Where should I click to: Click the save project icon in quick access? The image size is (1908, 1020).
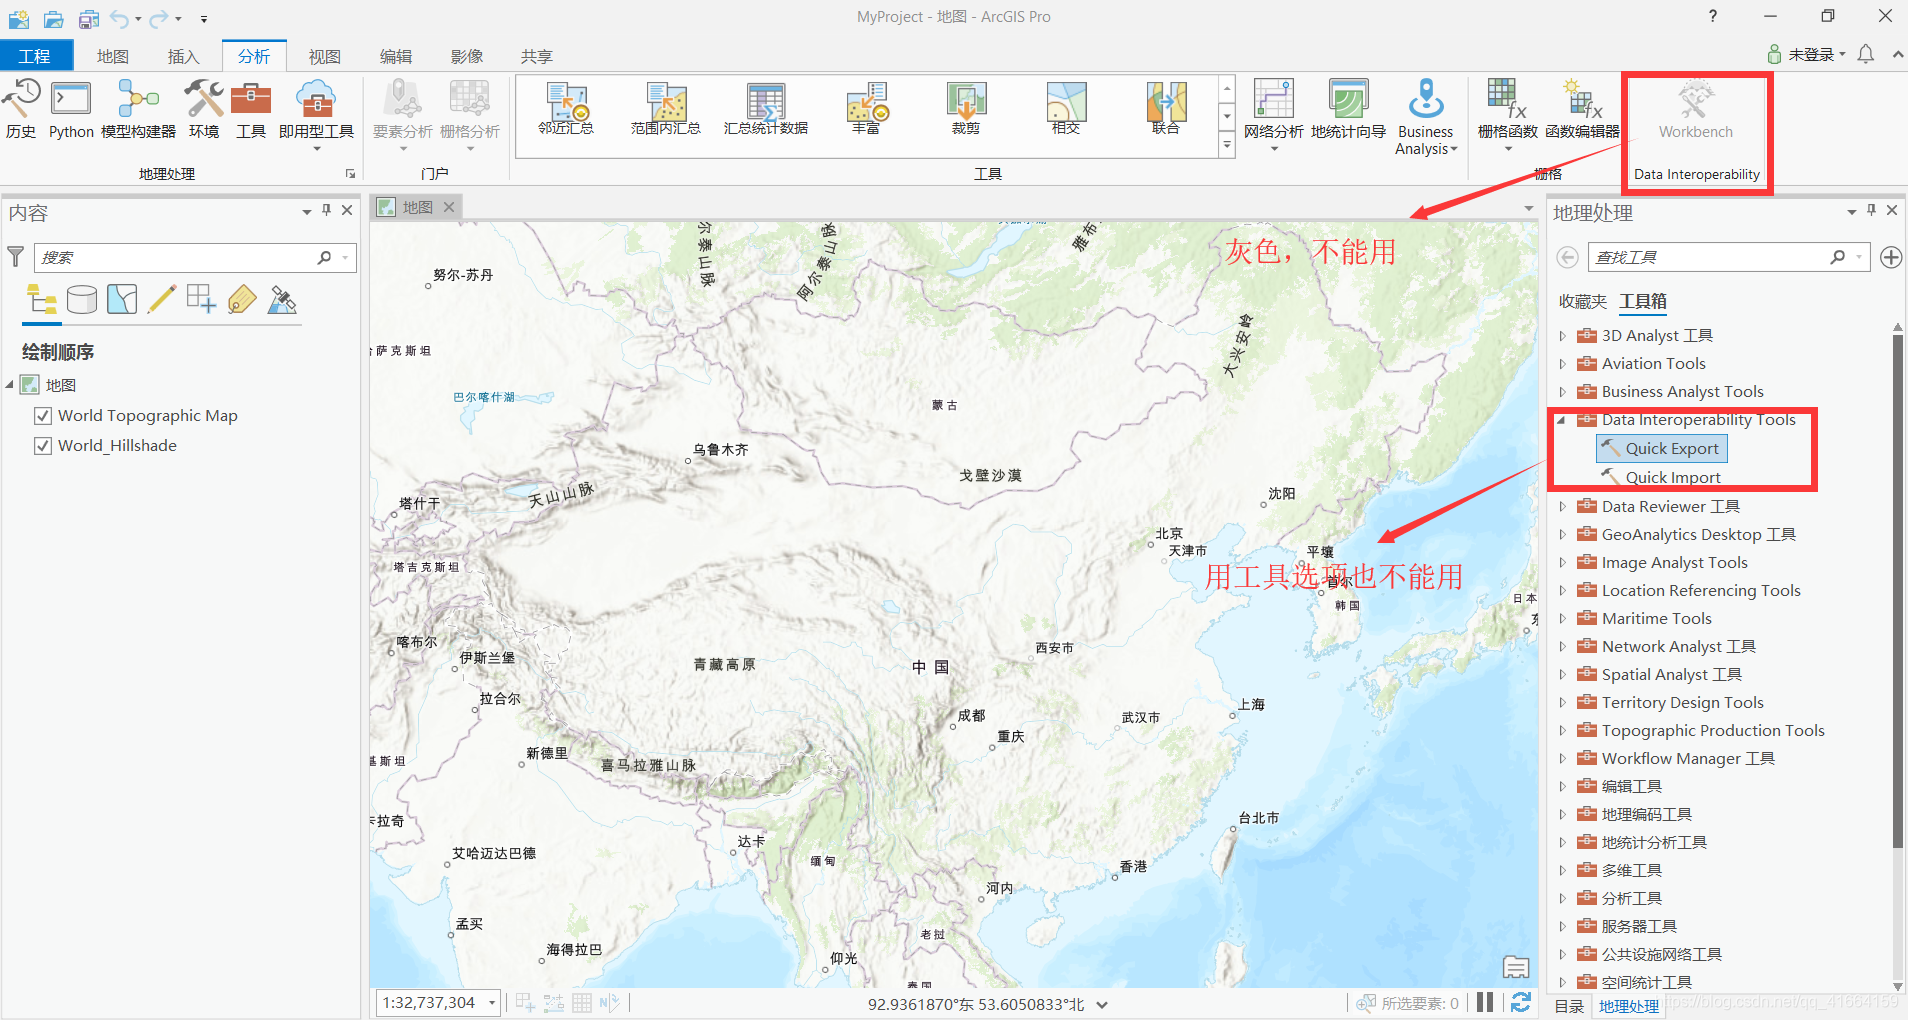coord(89,18)
